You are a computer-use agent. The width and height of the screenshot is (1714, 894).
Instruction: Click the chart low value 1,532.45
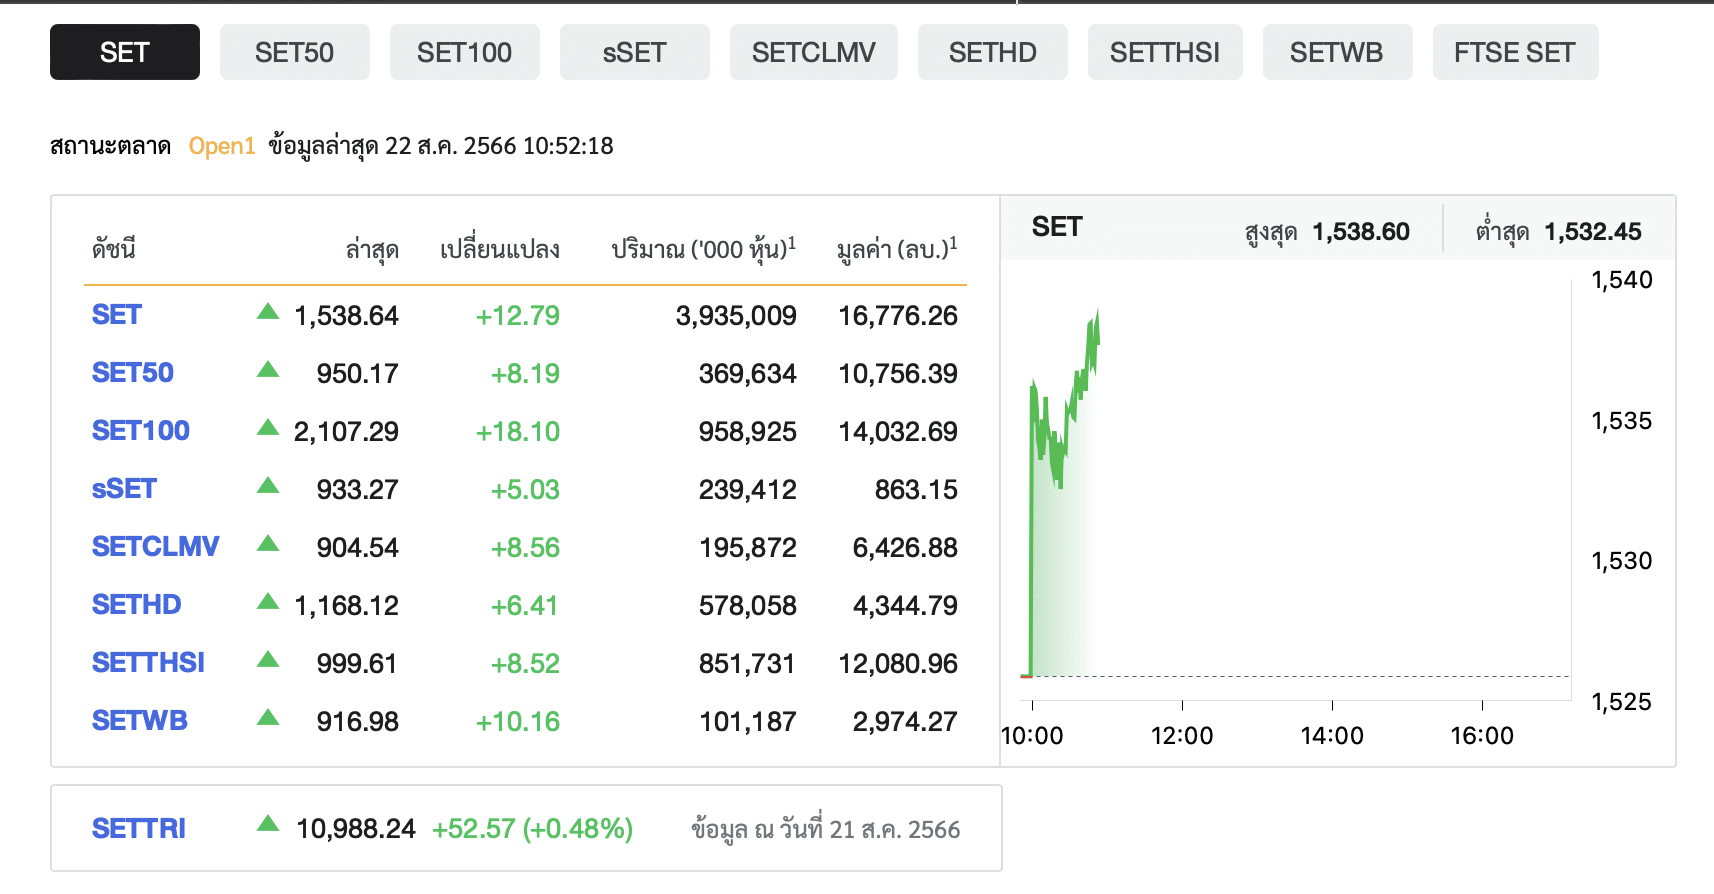(x=1593, y=232)
